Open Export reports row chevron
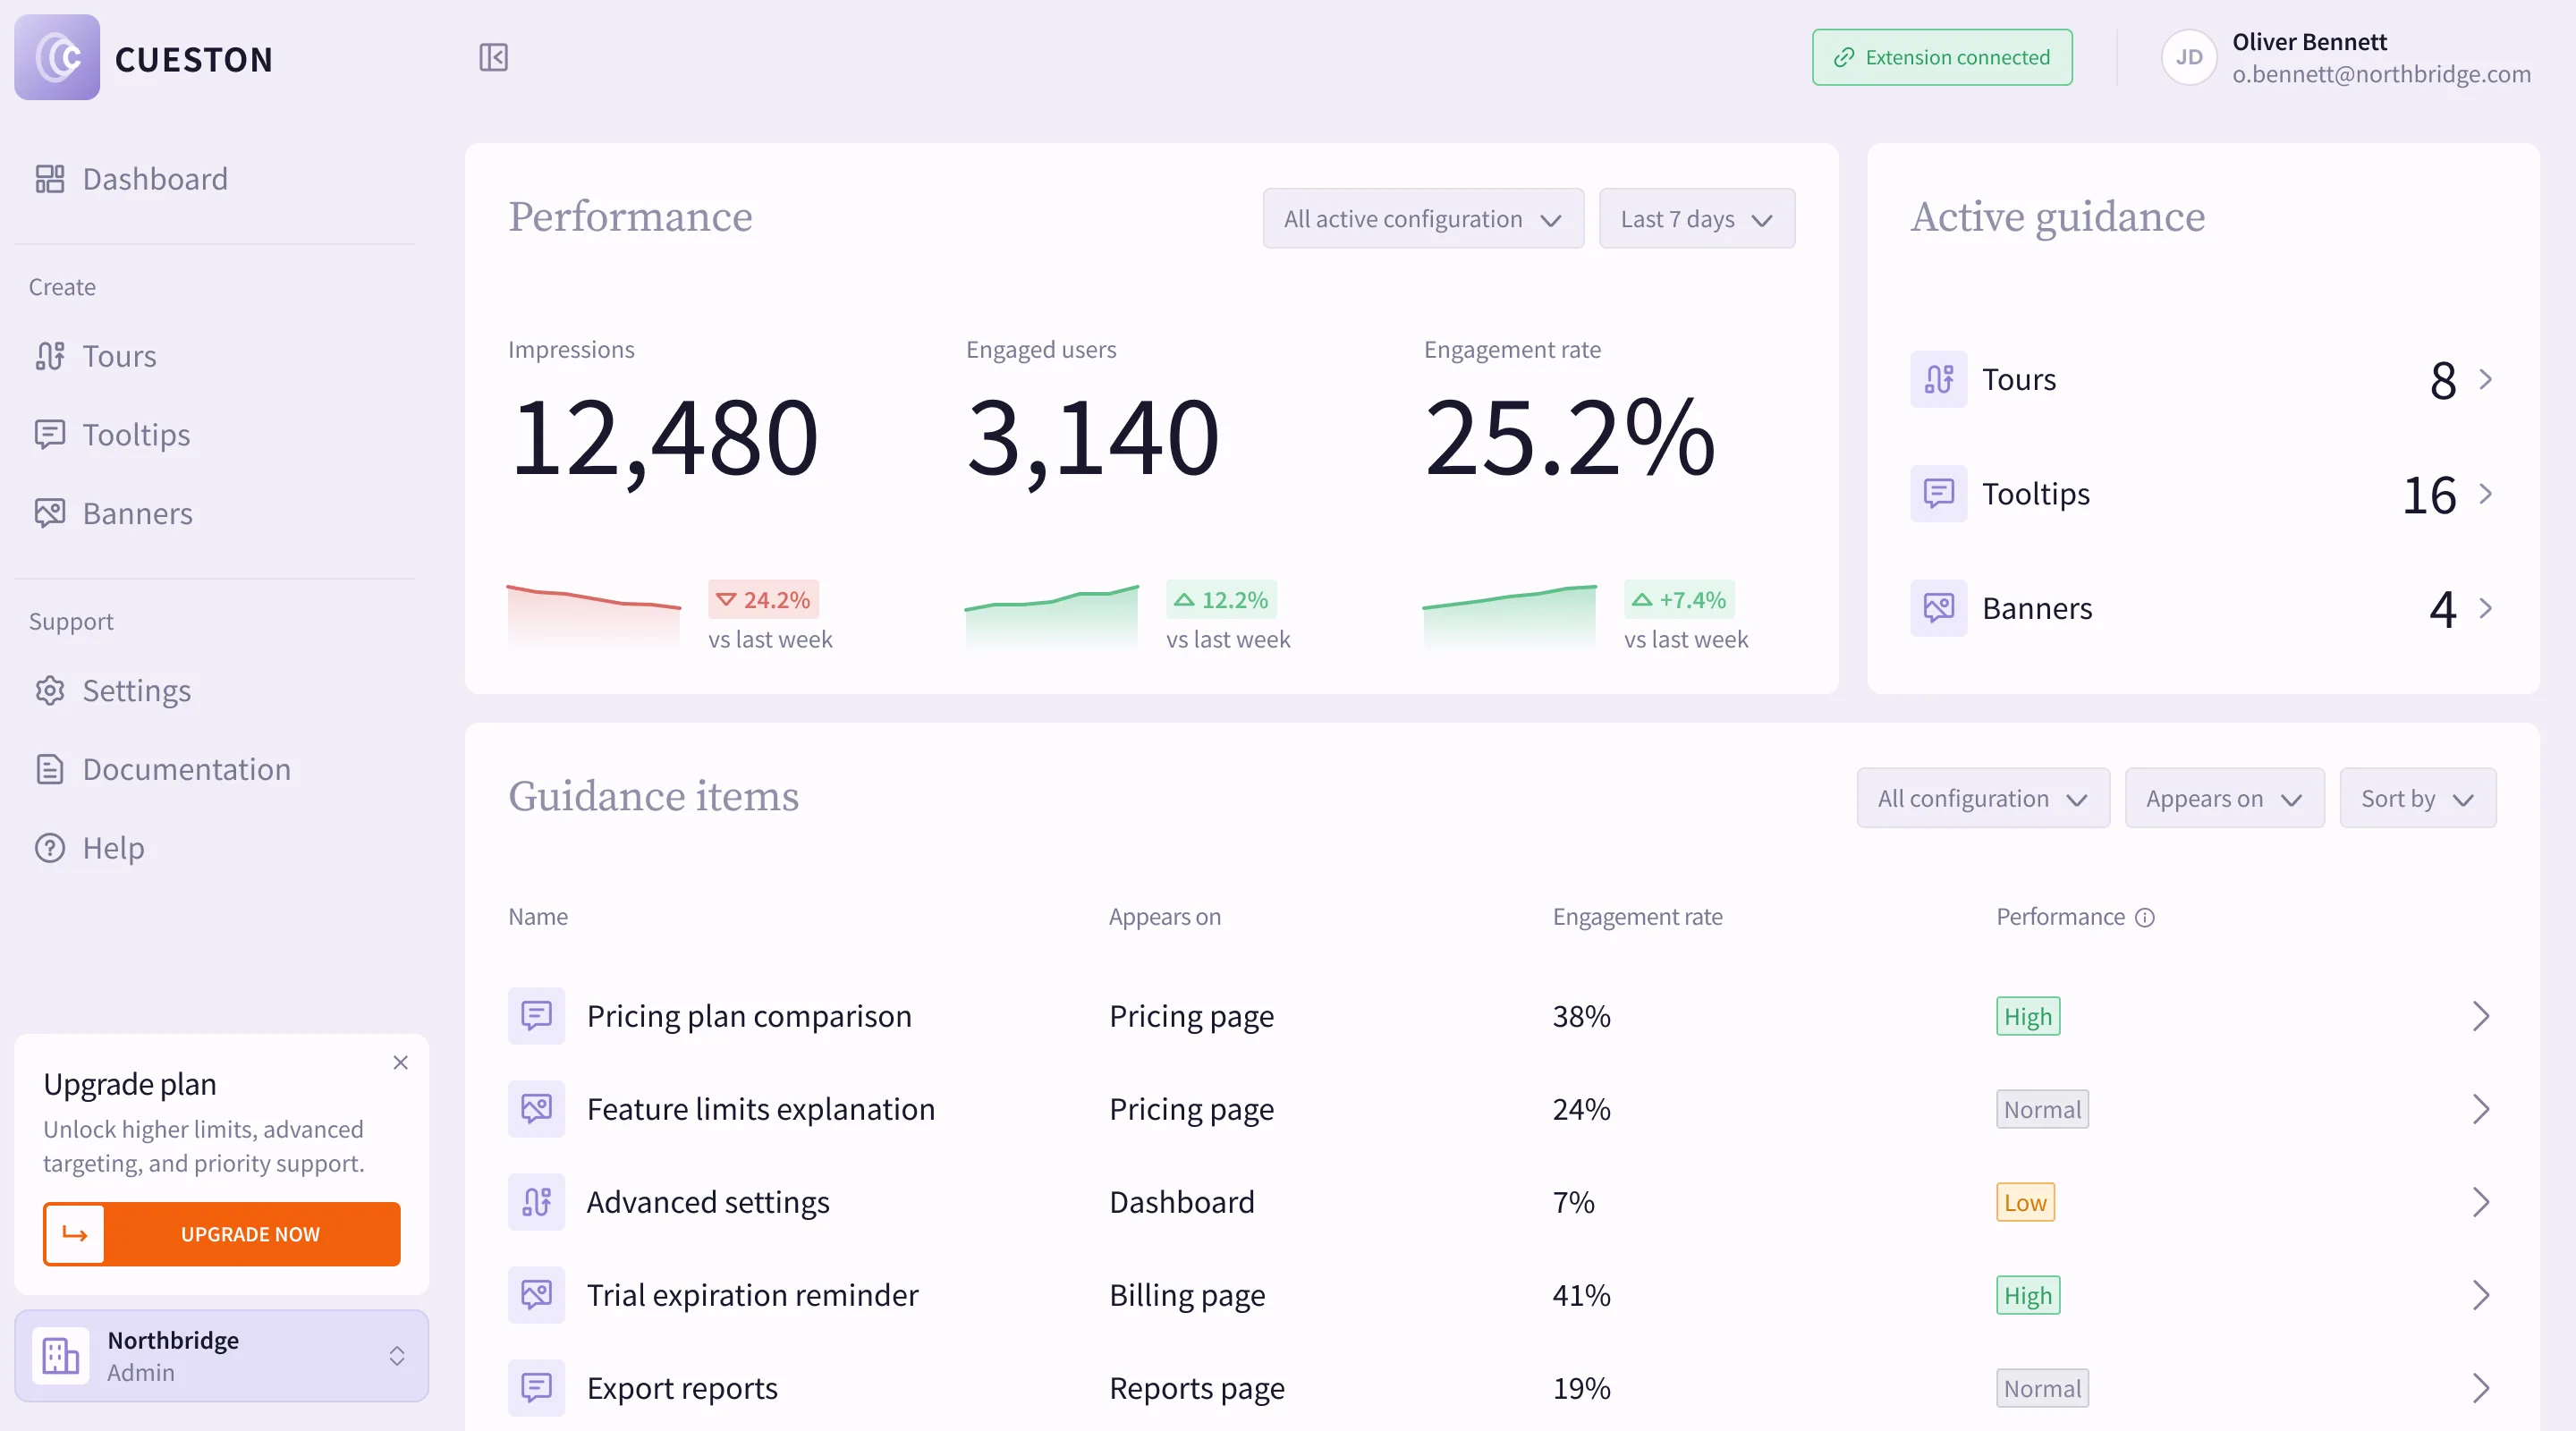Screen dimensions: 2576x1431 [x=2480, y=1388]
